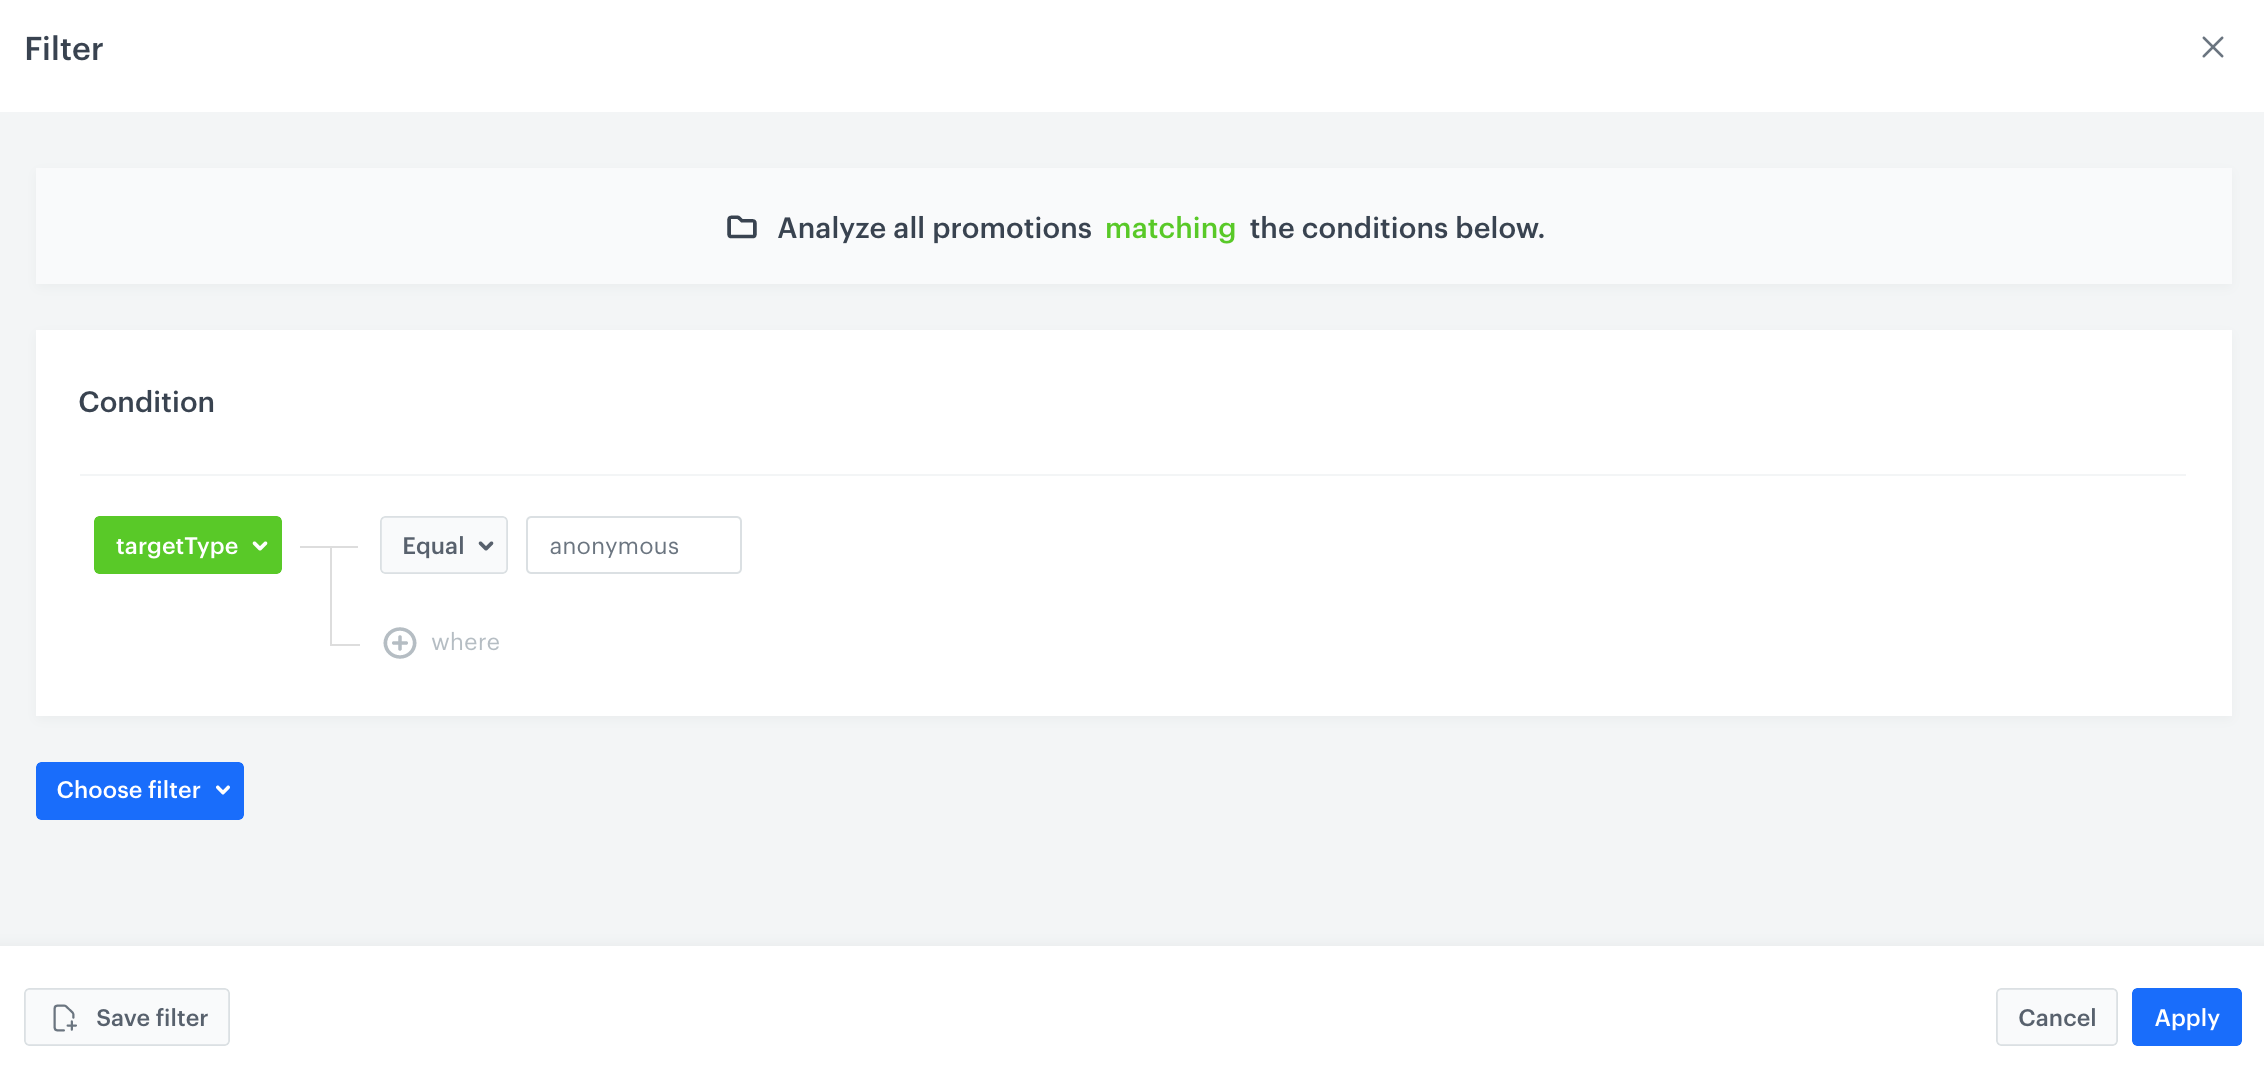Click the folder icon beside Analyze all promotions
2264x1076 pixels.
tap(741, 228)
